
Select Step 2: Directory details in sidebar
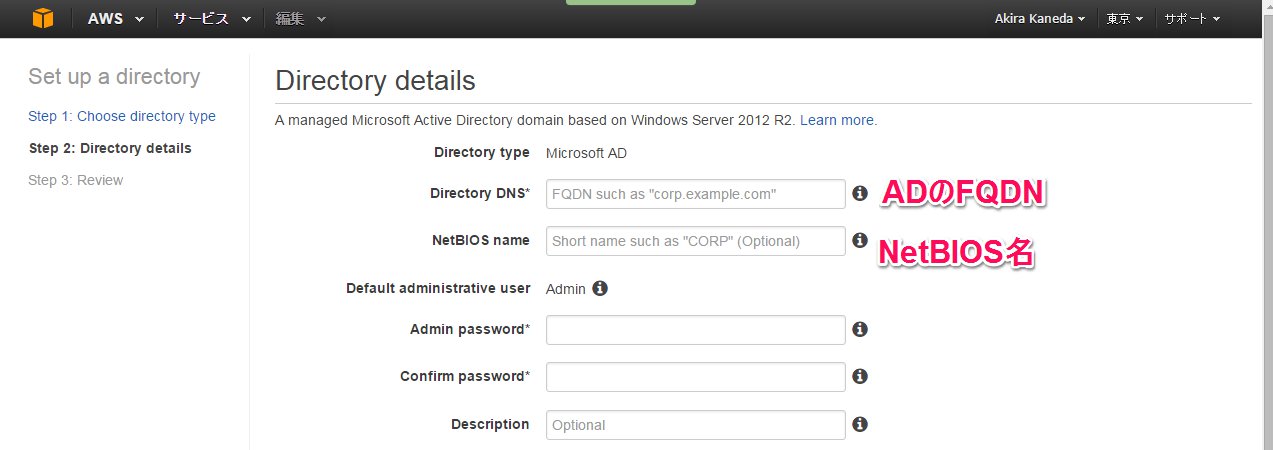(110, 148)
